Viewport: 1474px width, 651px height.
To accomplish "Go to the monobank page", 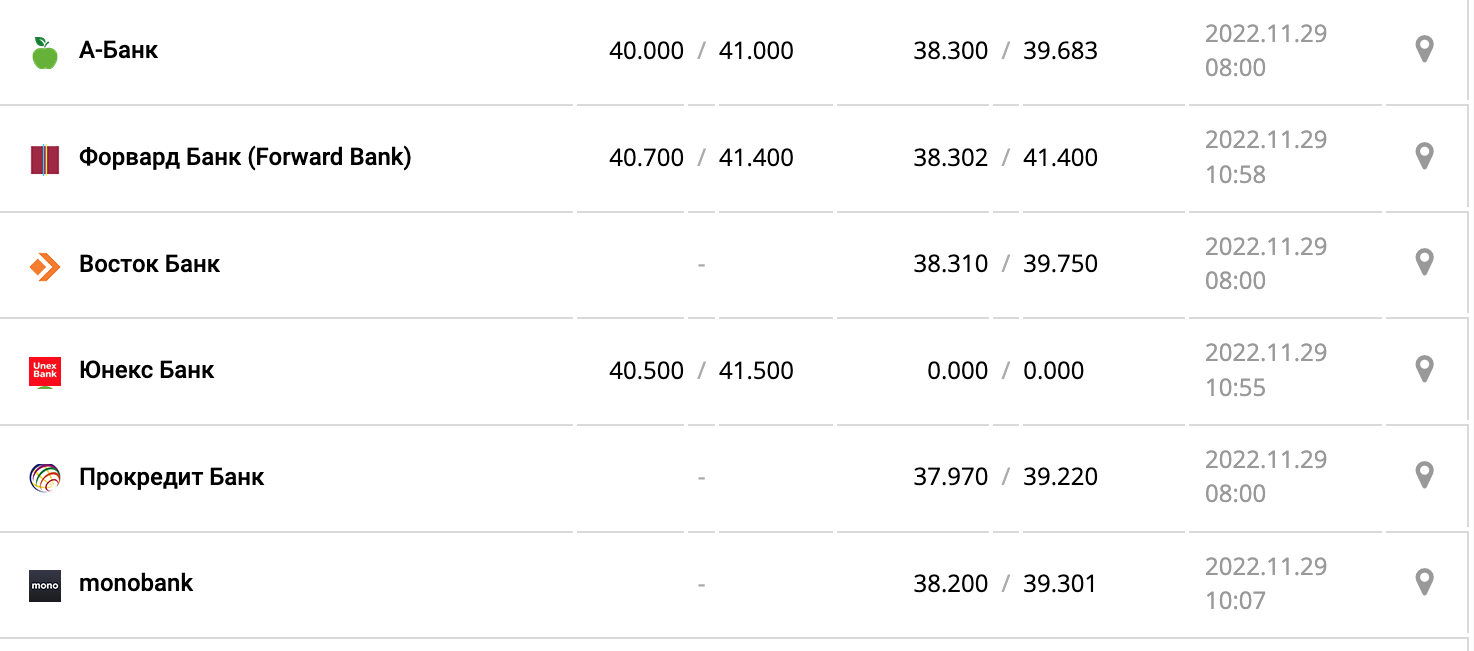I will click(135, 583).
